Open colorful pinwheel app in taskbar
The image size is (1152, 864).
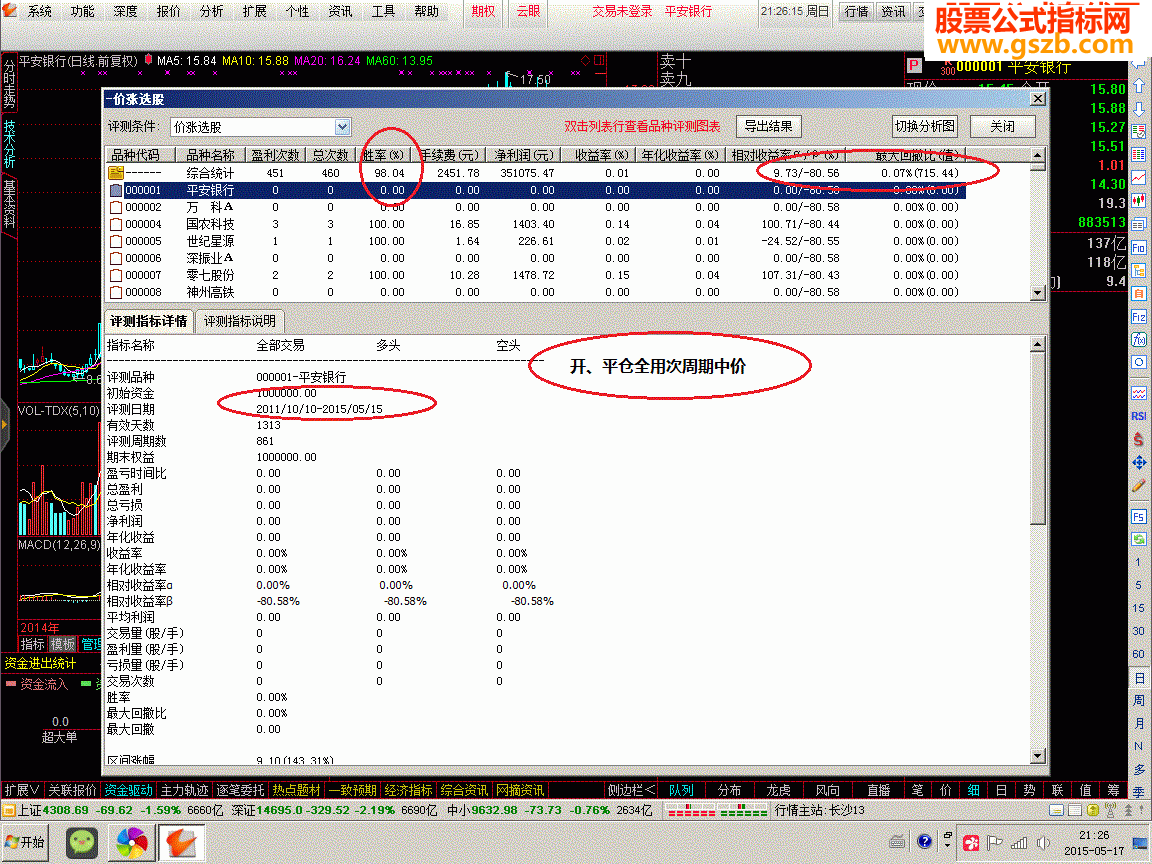(x=131, y=843)
